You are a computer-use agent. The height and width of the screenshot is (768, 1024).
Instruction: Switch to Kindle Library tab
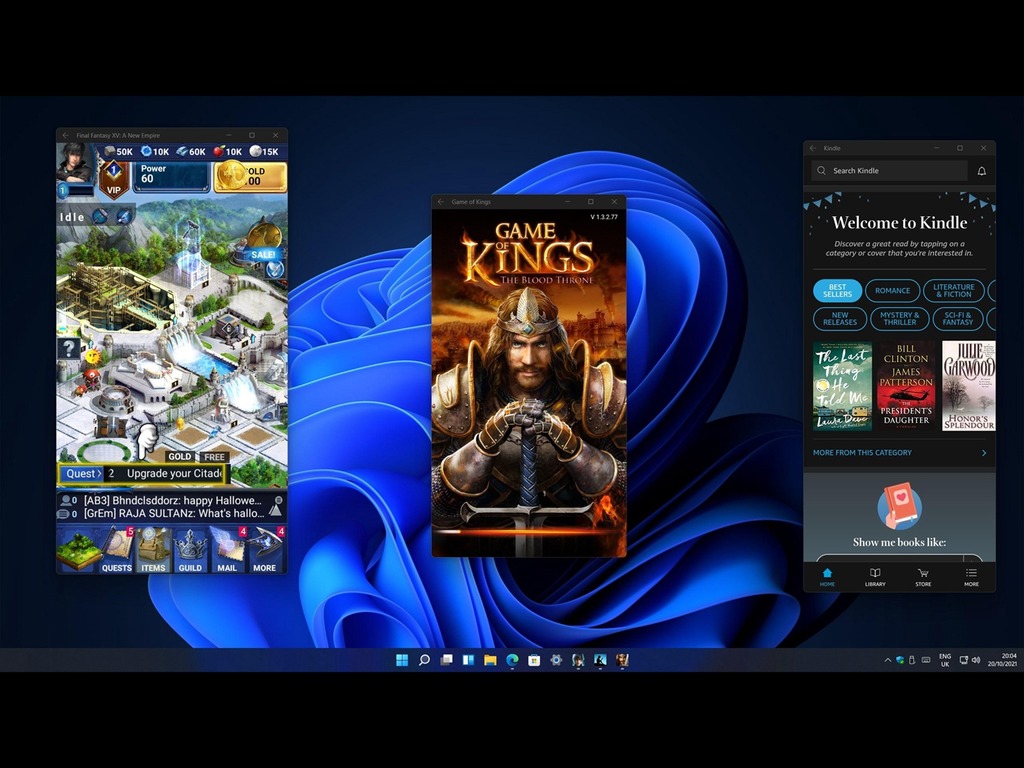click(875, 577)
